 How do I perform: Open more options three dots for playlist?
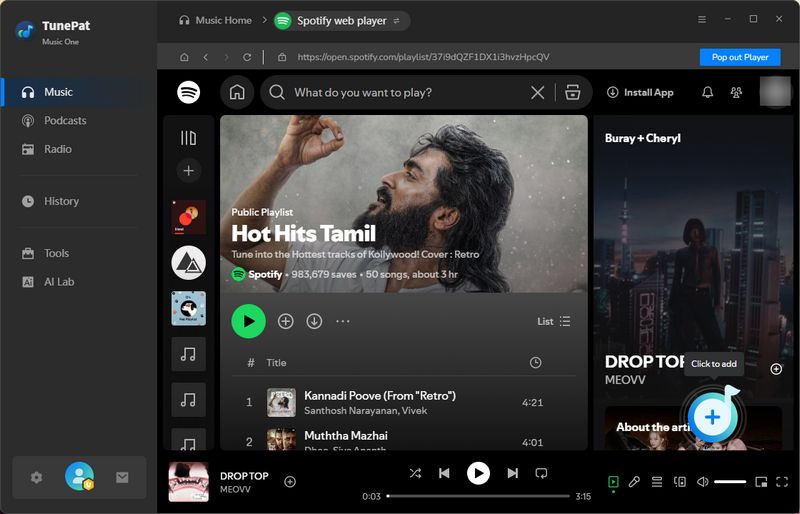click(x=342, y=321)
